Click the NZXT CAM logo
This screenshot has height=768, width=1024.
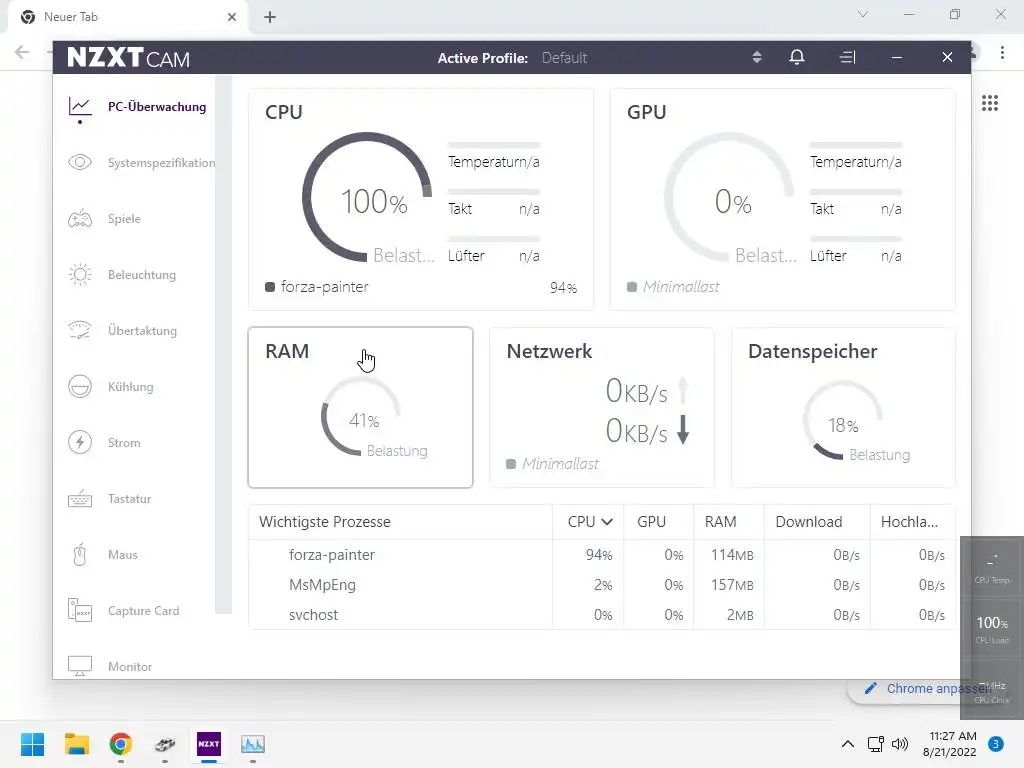point(128,57)
